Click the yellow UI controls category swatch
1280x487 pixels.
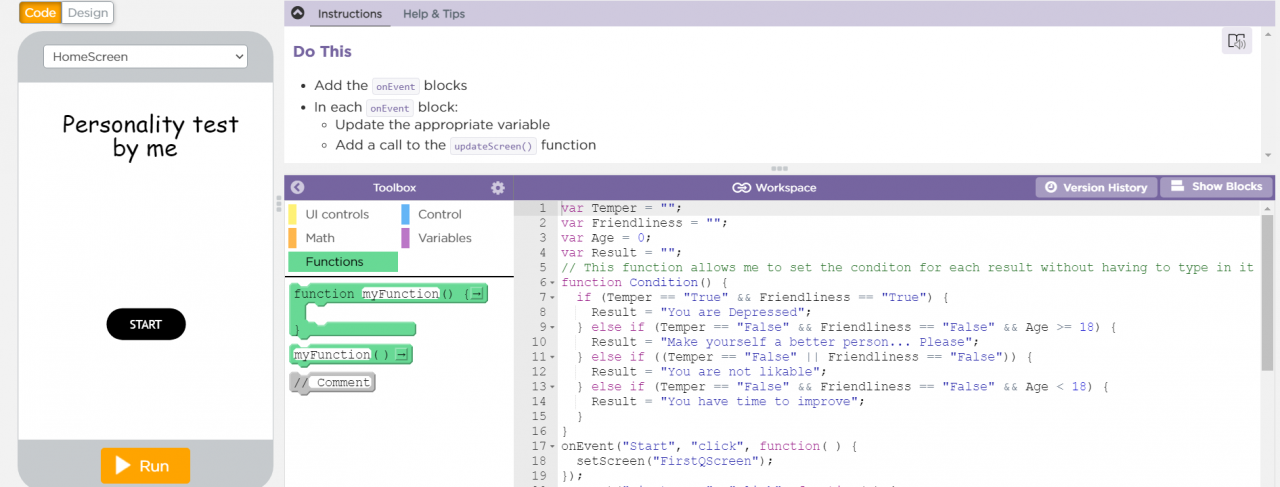[292, 214]
